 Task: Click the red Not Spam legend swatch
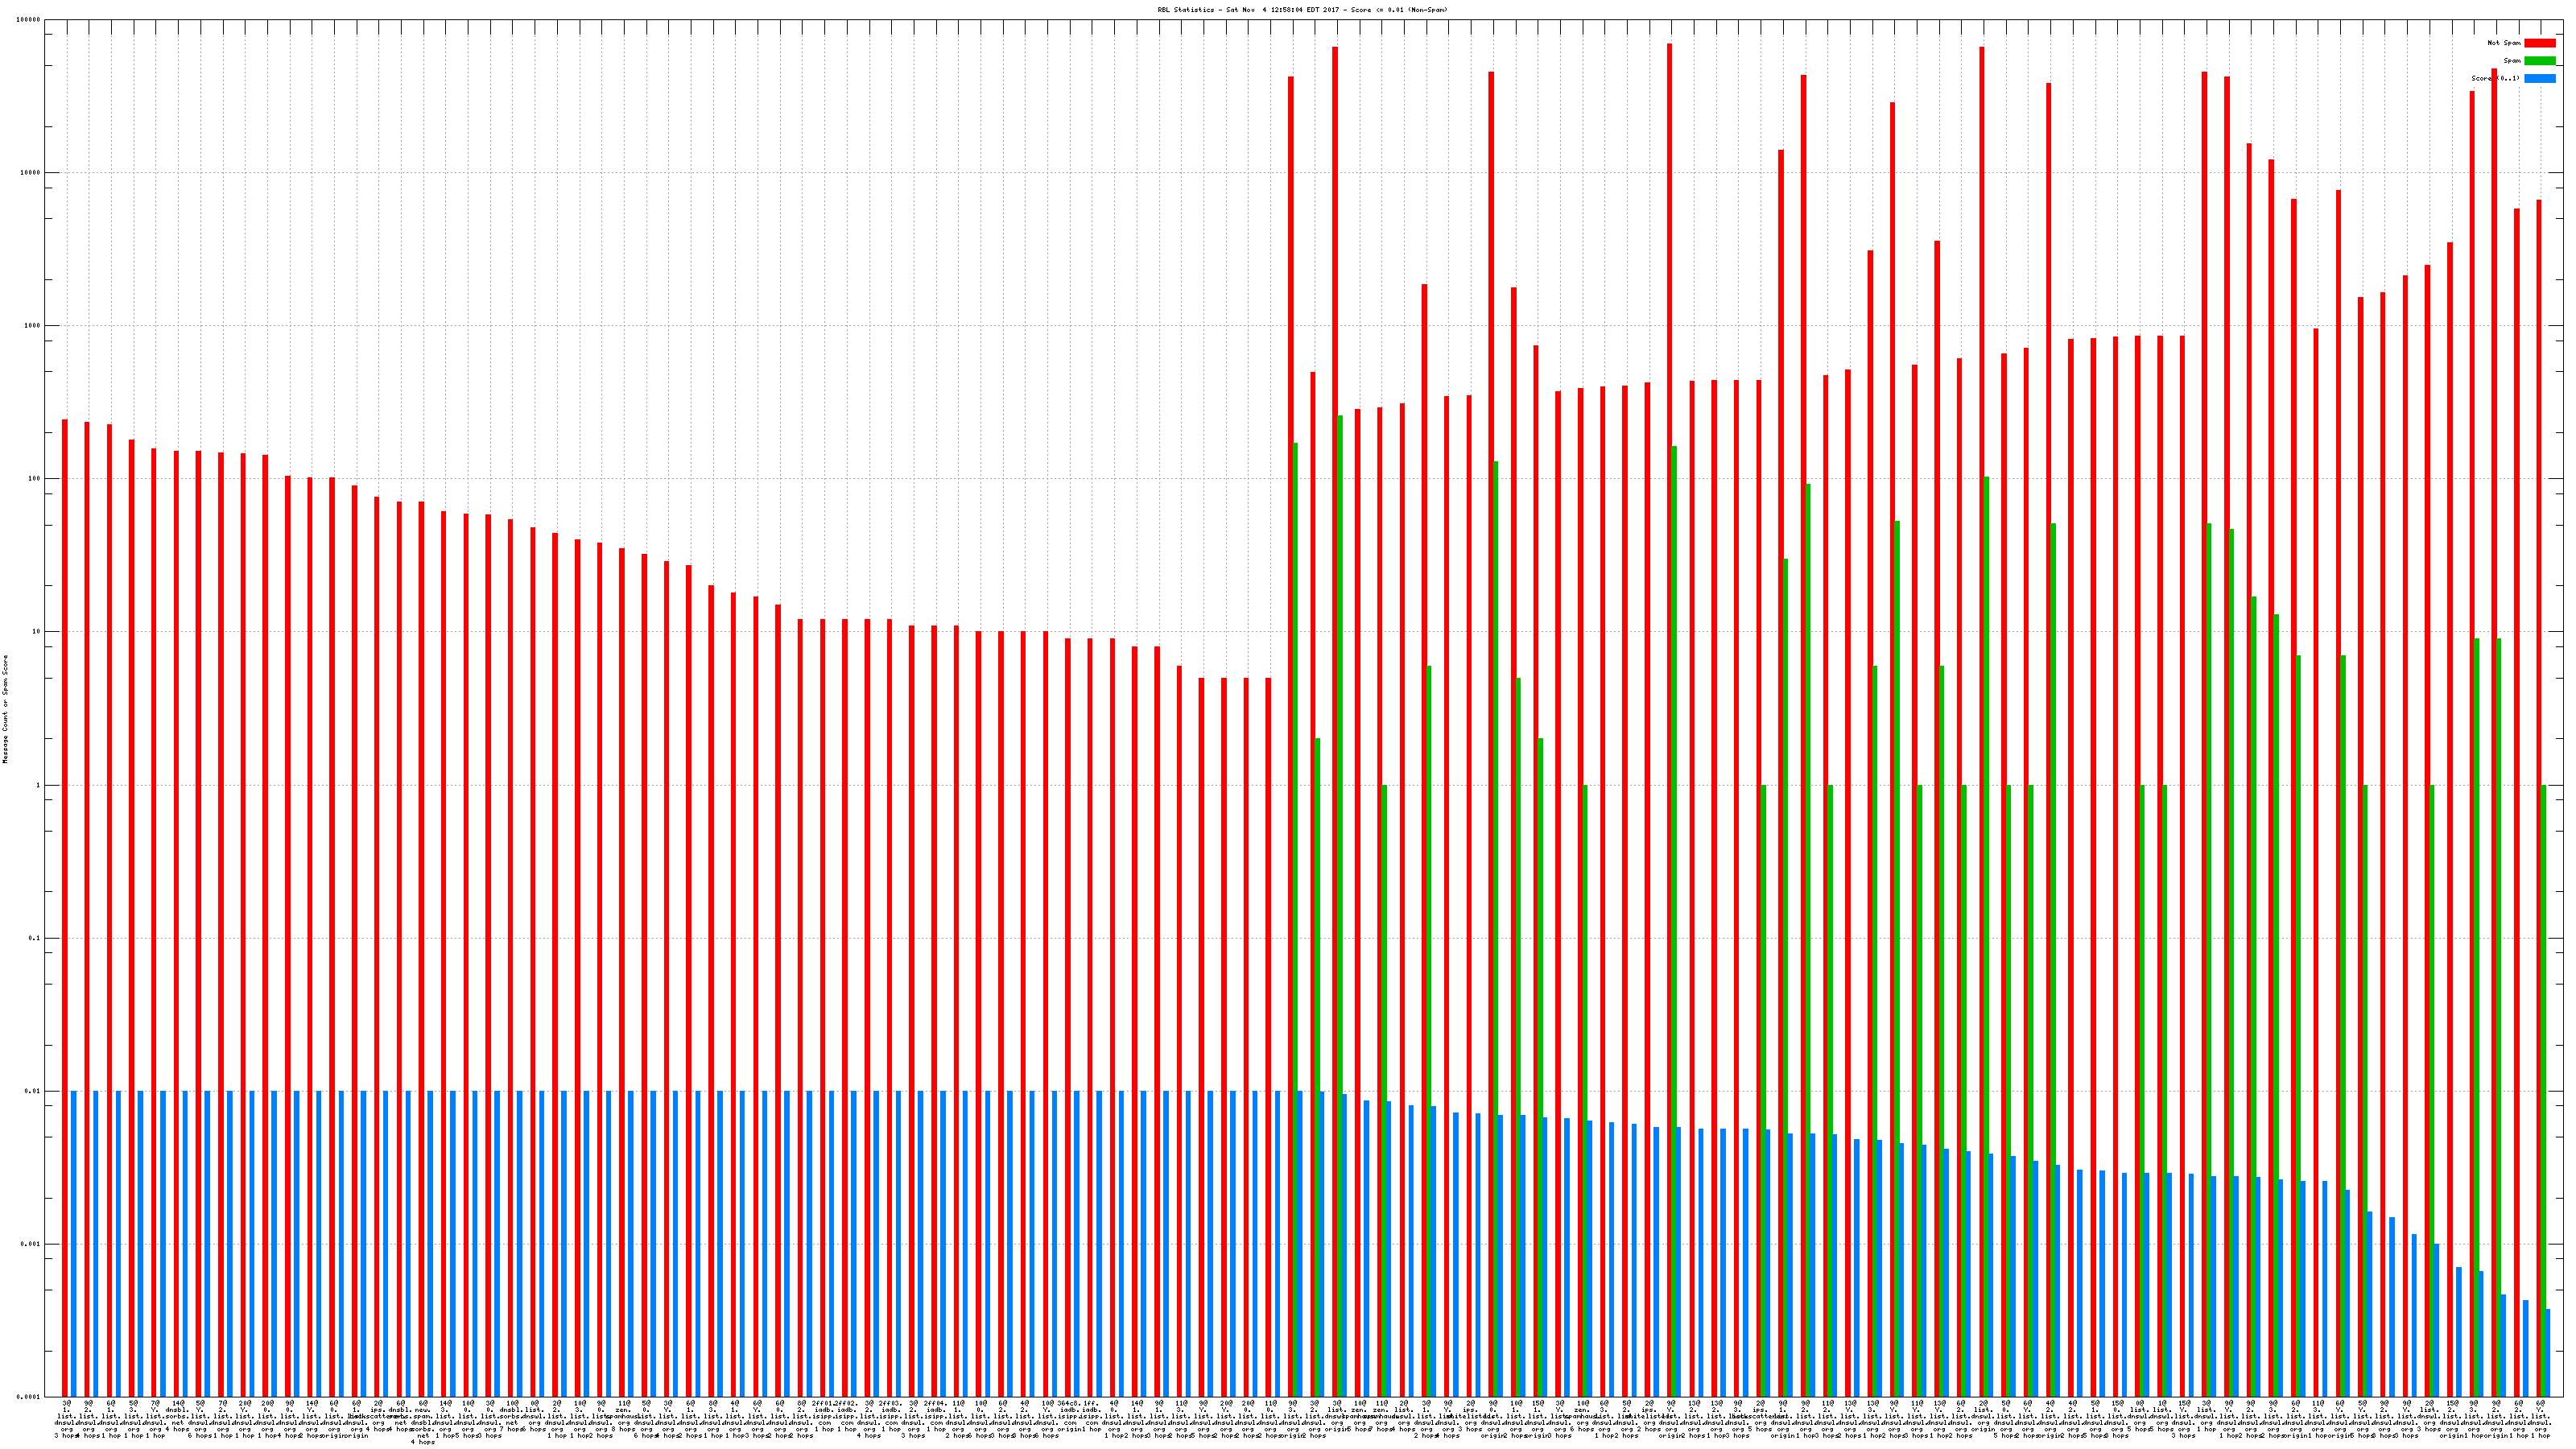pyautogui.click(x=2539, y=43)
